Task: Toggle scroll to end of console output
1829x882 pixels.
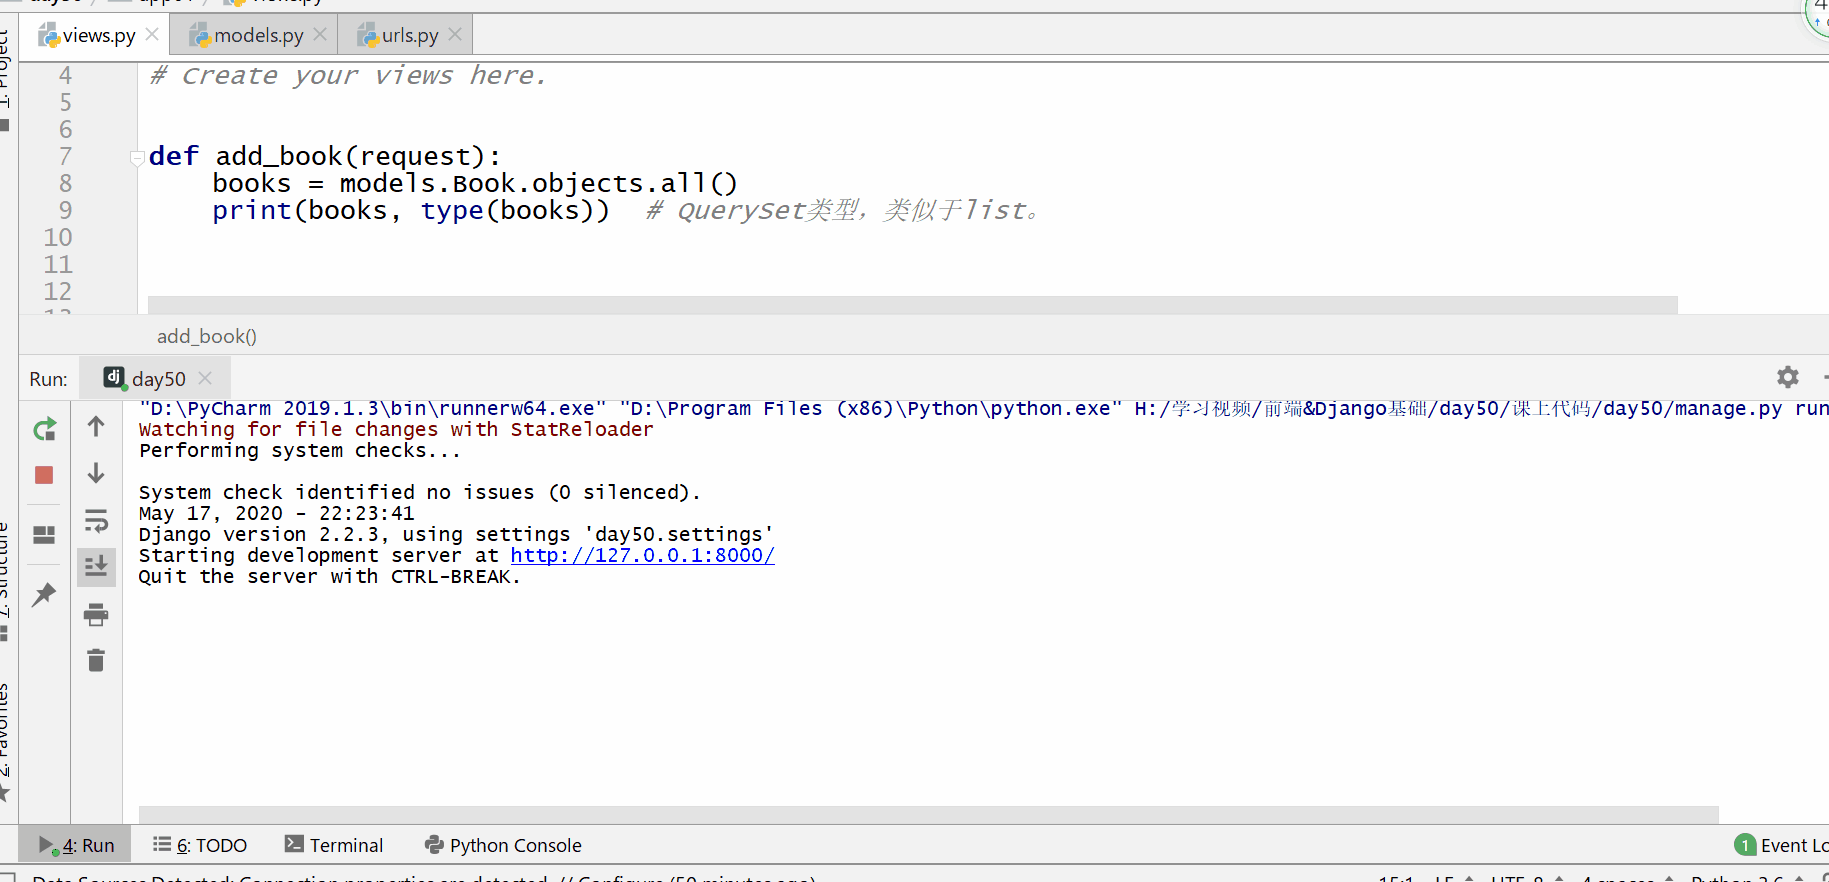Action: point(96,567)
